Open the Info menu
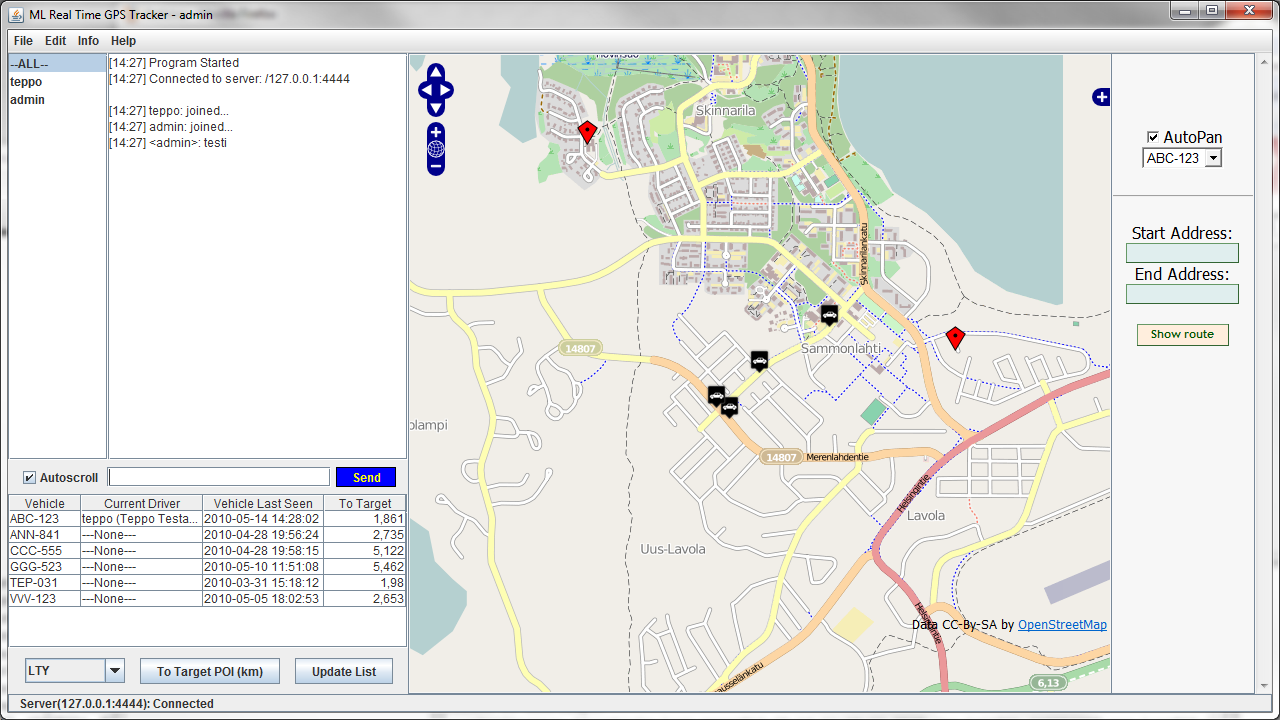 click(89, 41)
